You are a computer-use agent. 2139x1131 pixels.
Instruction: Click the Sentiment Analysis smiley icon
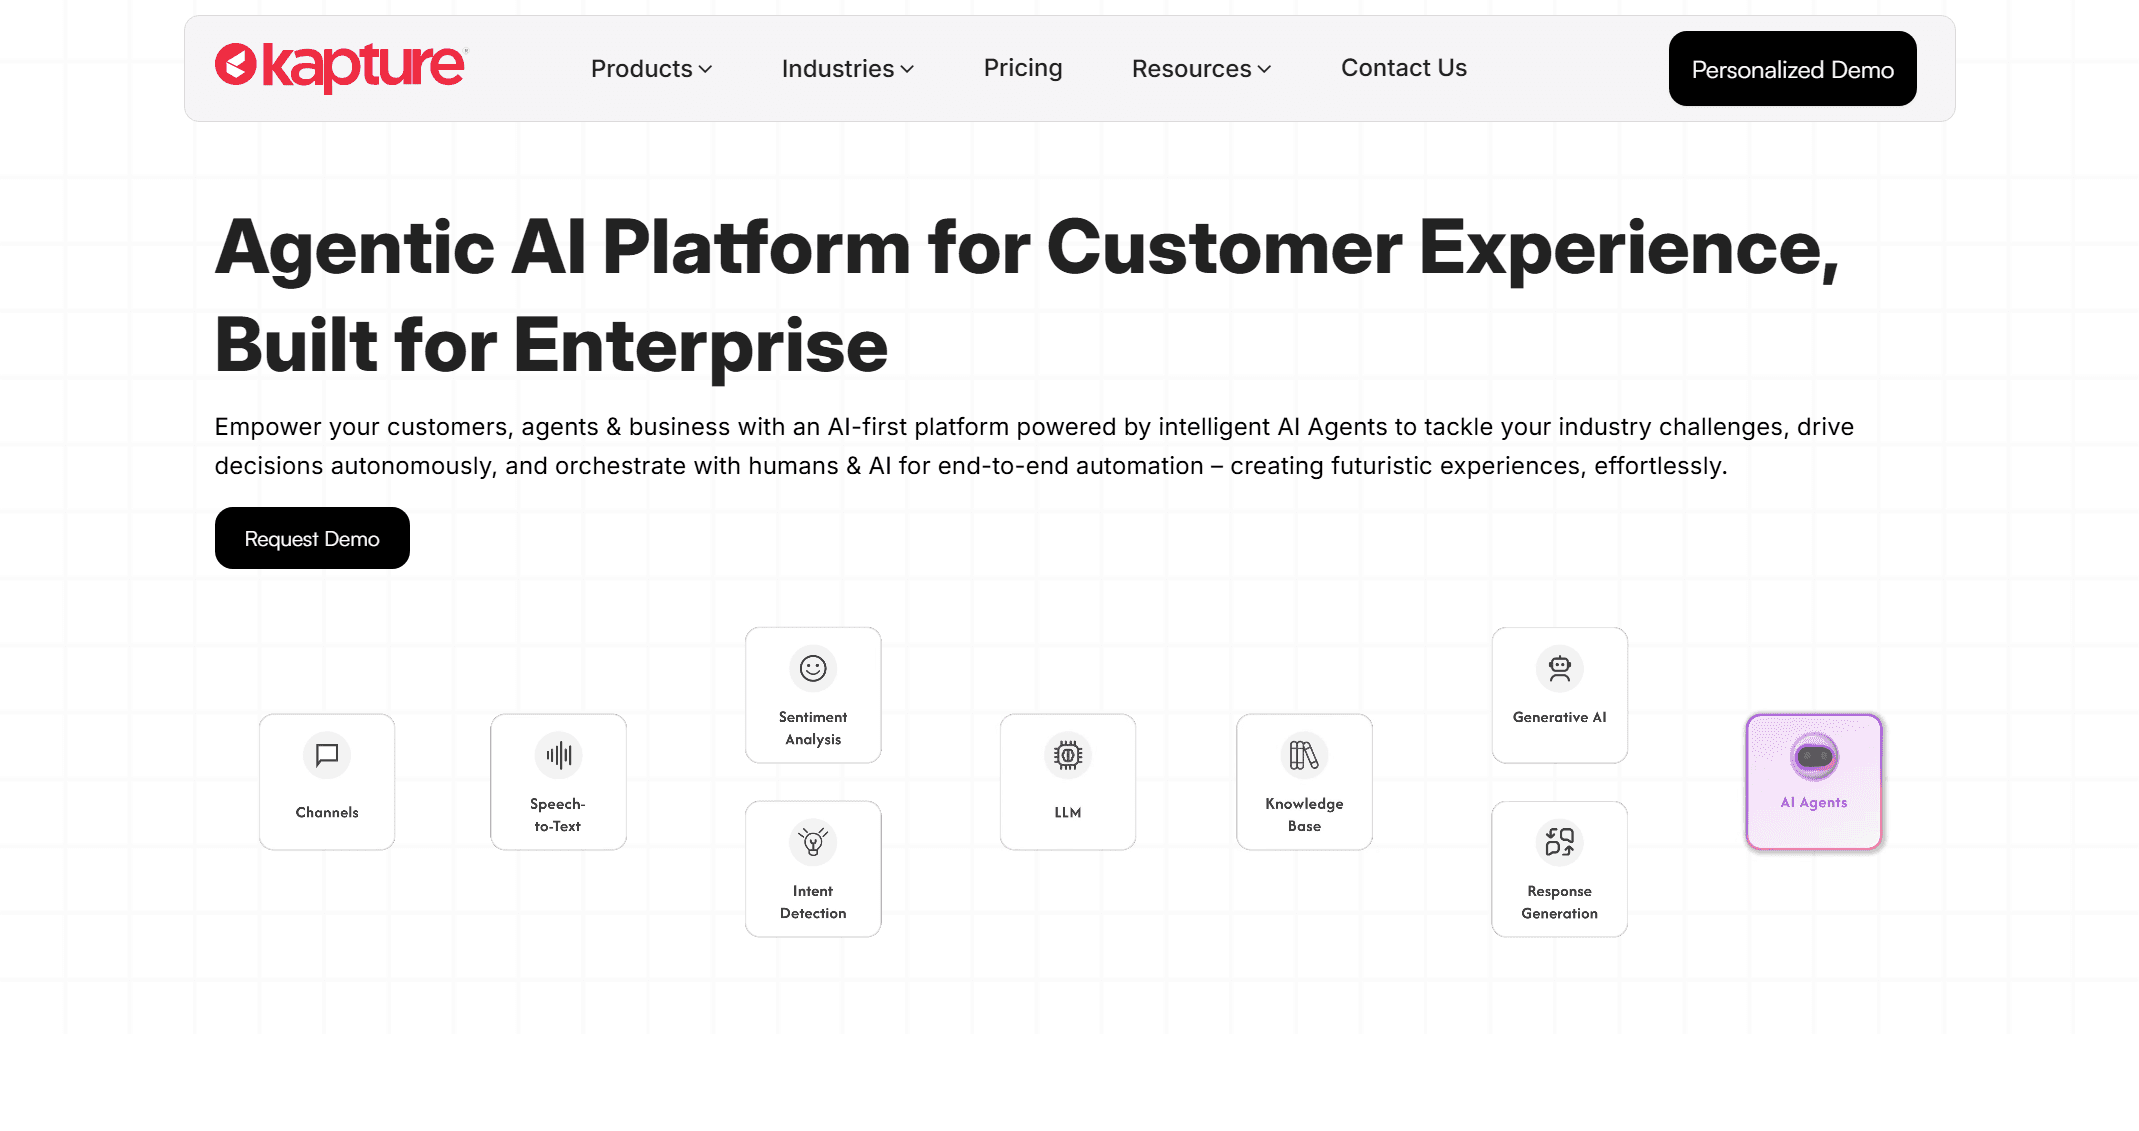813,668
